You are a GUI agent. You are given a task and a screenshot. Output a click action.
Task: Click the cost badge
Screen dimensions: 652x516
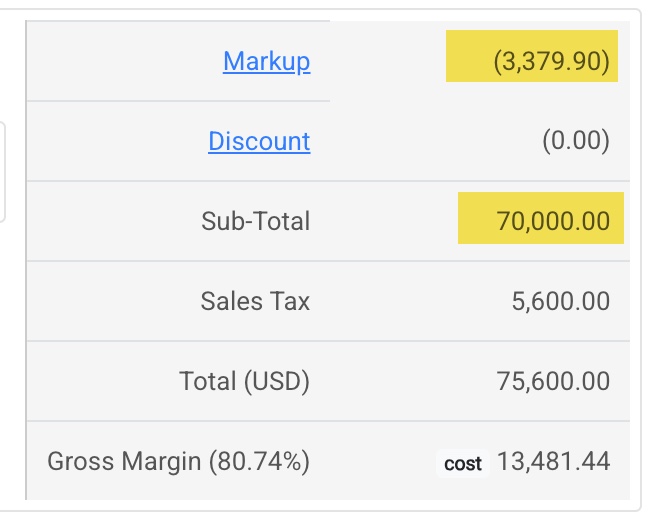click(x=463, y=463)
